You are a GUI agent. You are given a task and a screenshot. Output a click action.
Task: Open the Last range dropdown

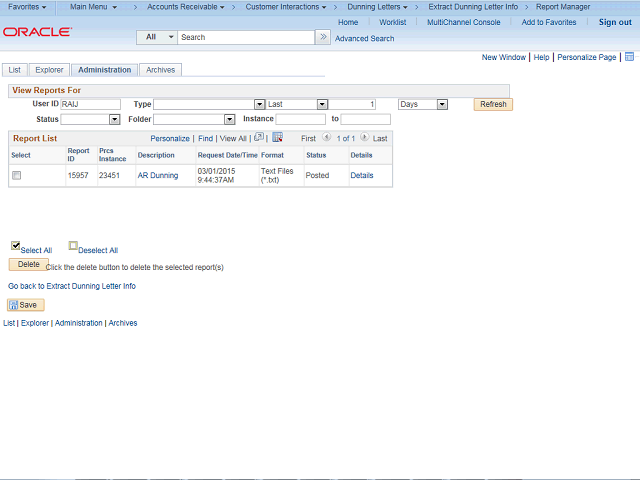pos(322,104)
